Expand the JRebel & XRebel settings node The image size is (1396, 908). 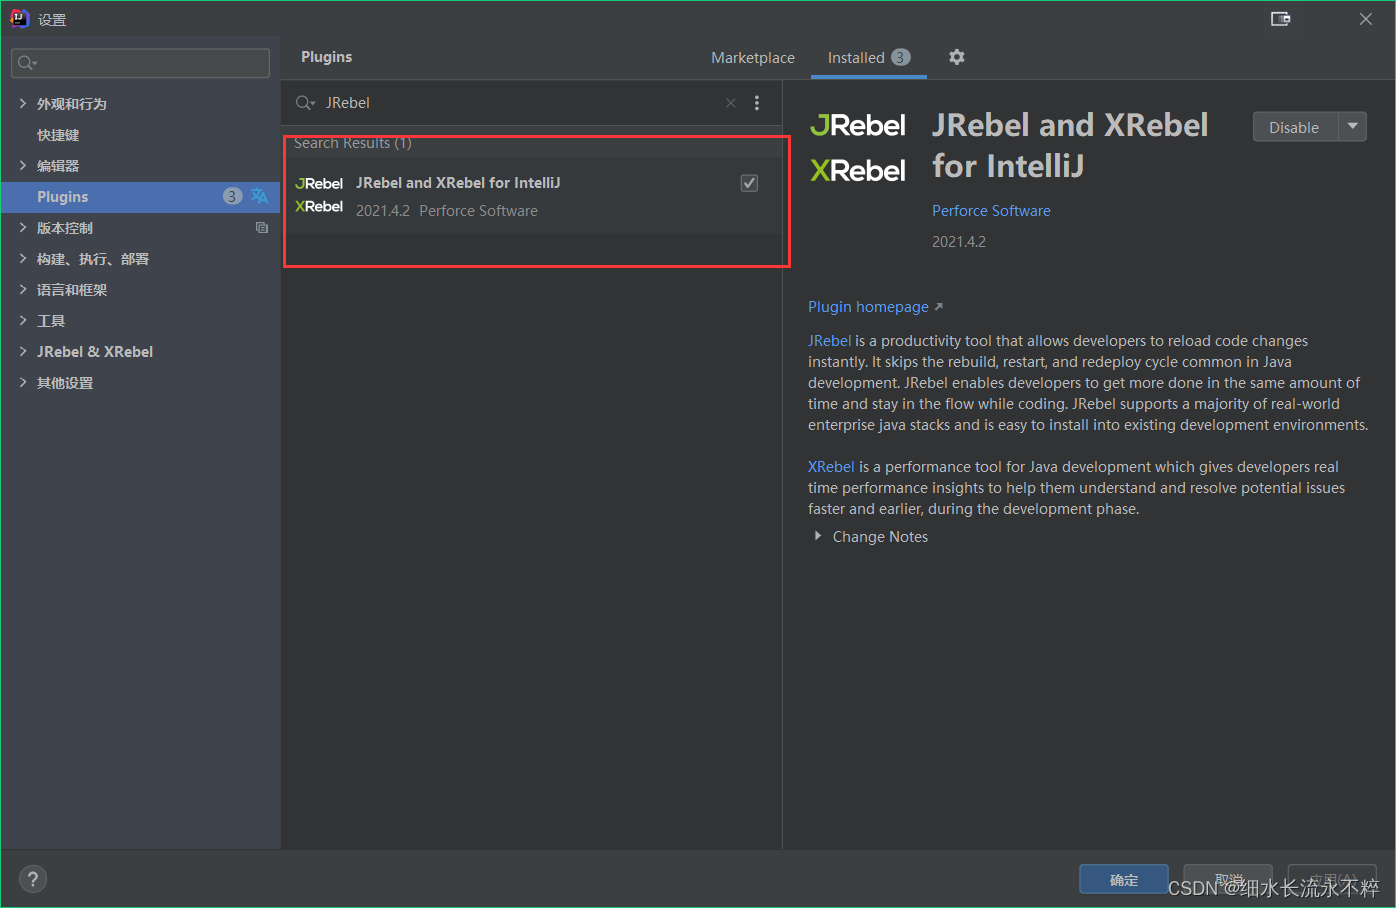(x=23, y=351)
